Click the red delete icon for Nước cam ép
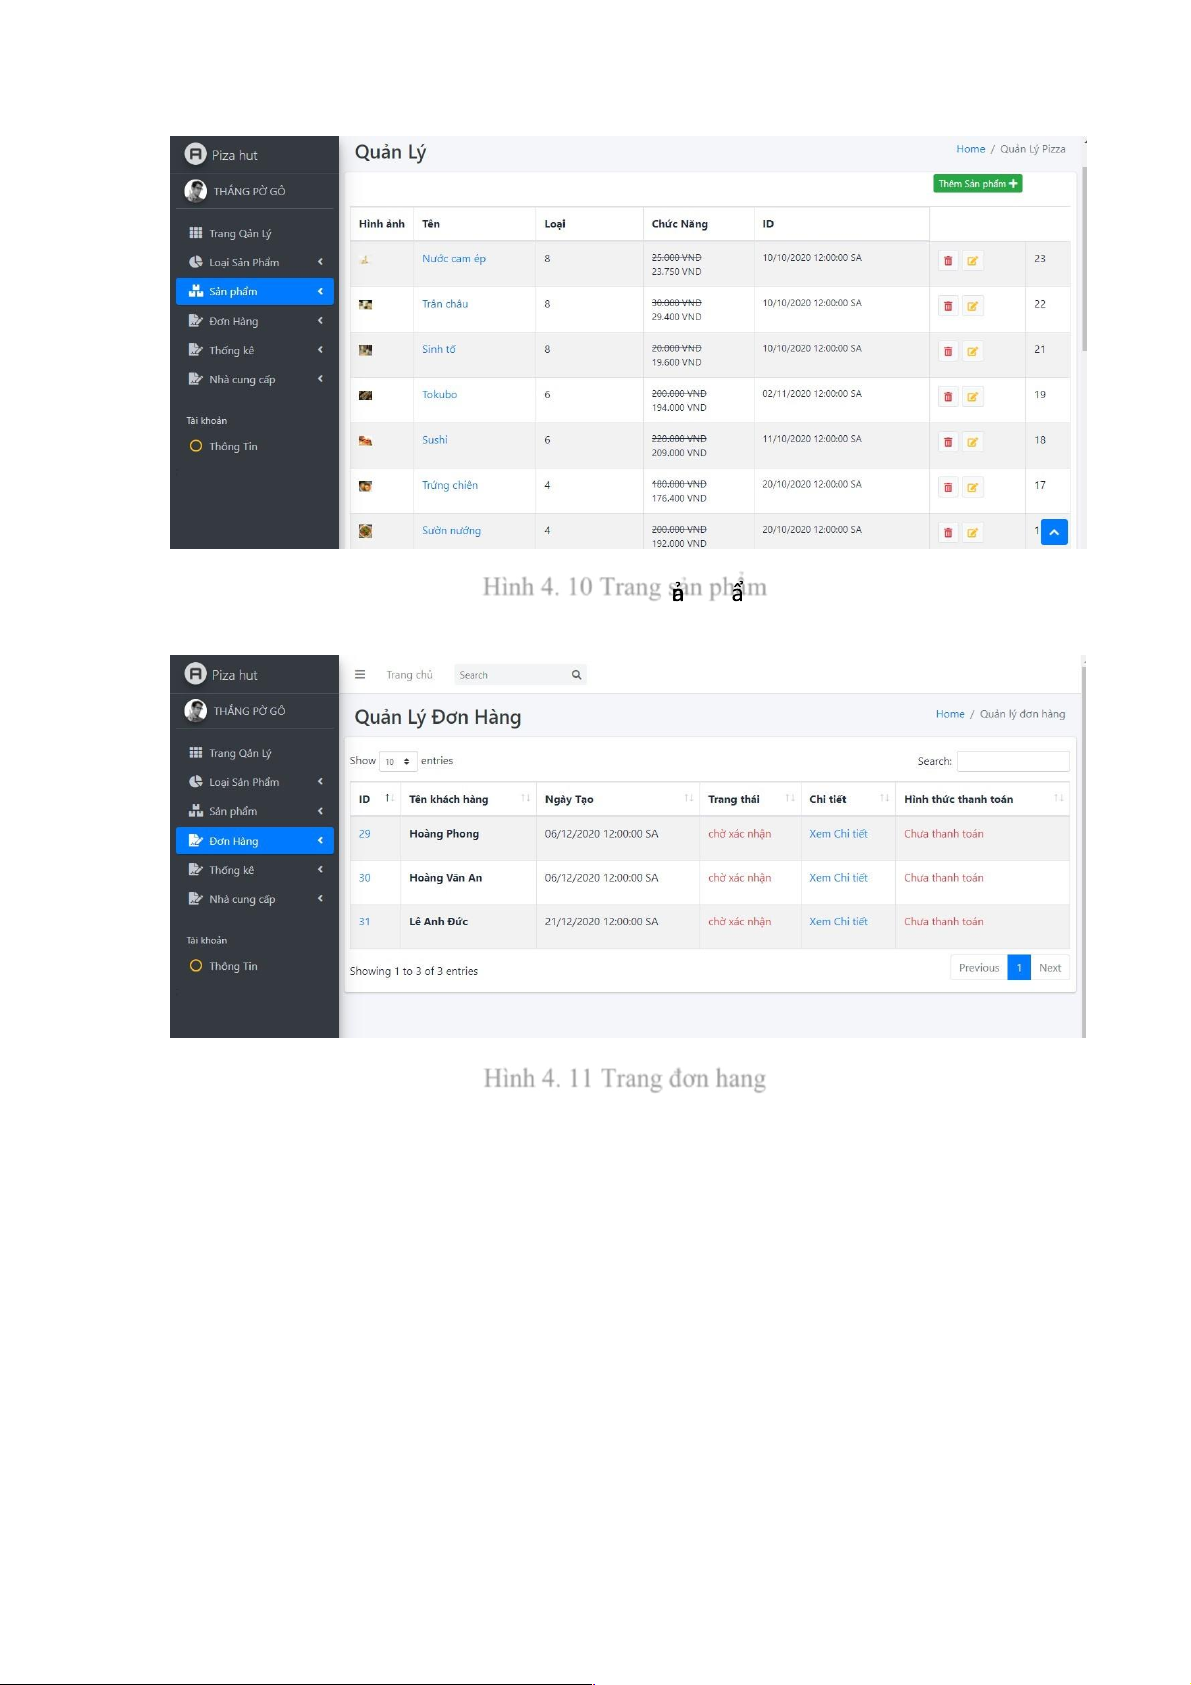 (x=948, y=261)
